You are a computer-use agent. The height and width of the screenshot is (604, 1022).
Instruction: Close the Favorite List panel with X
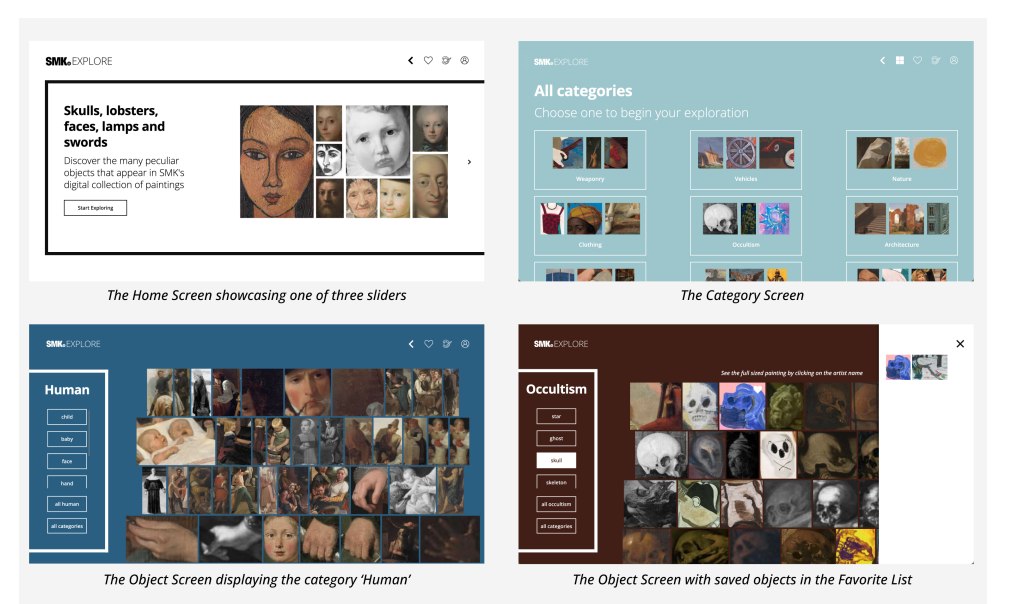coord(960,344)
